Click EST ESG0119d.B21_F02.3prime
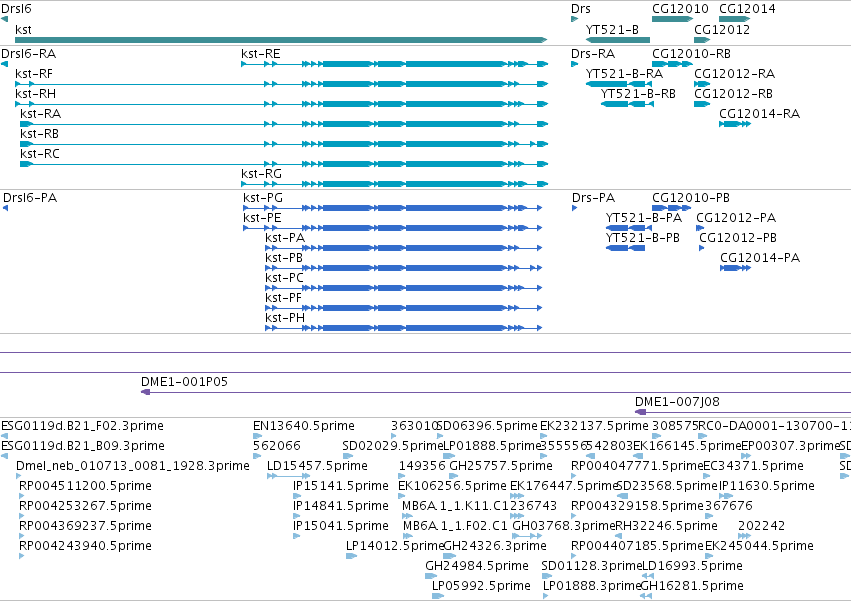Viewport: 851px width, 601px height. point(4,436)
